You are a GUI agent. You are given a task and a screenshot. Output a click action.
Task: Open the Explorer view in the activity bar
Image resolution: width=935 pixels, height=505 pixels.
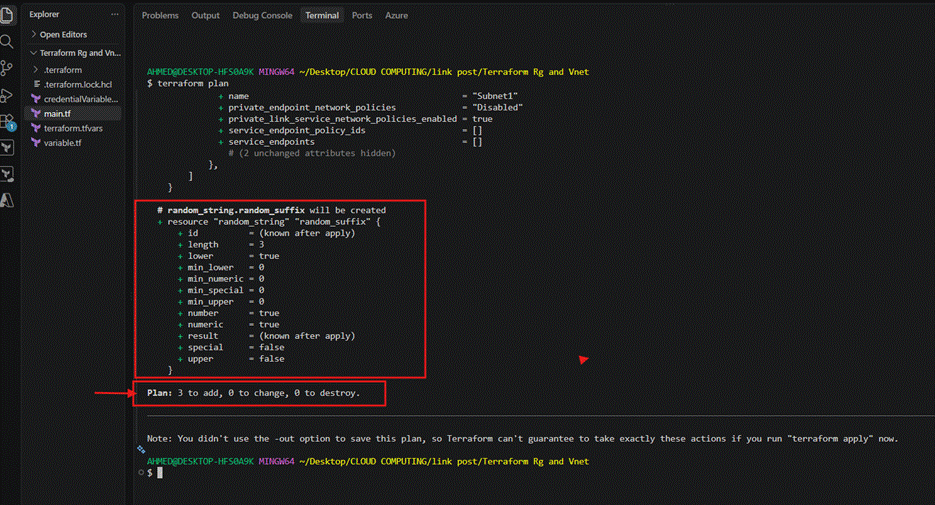click(7, 15)
